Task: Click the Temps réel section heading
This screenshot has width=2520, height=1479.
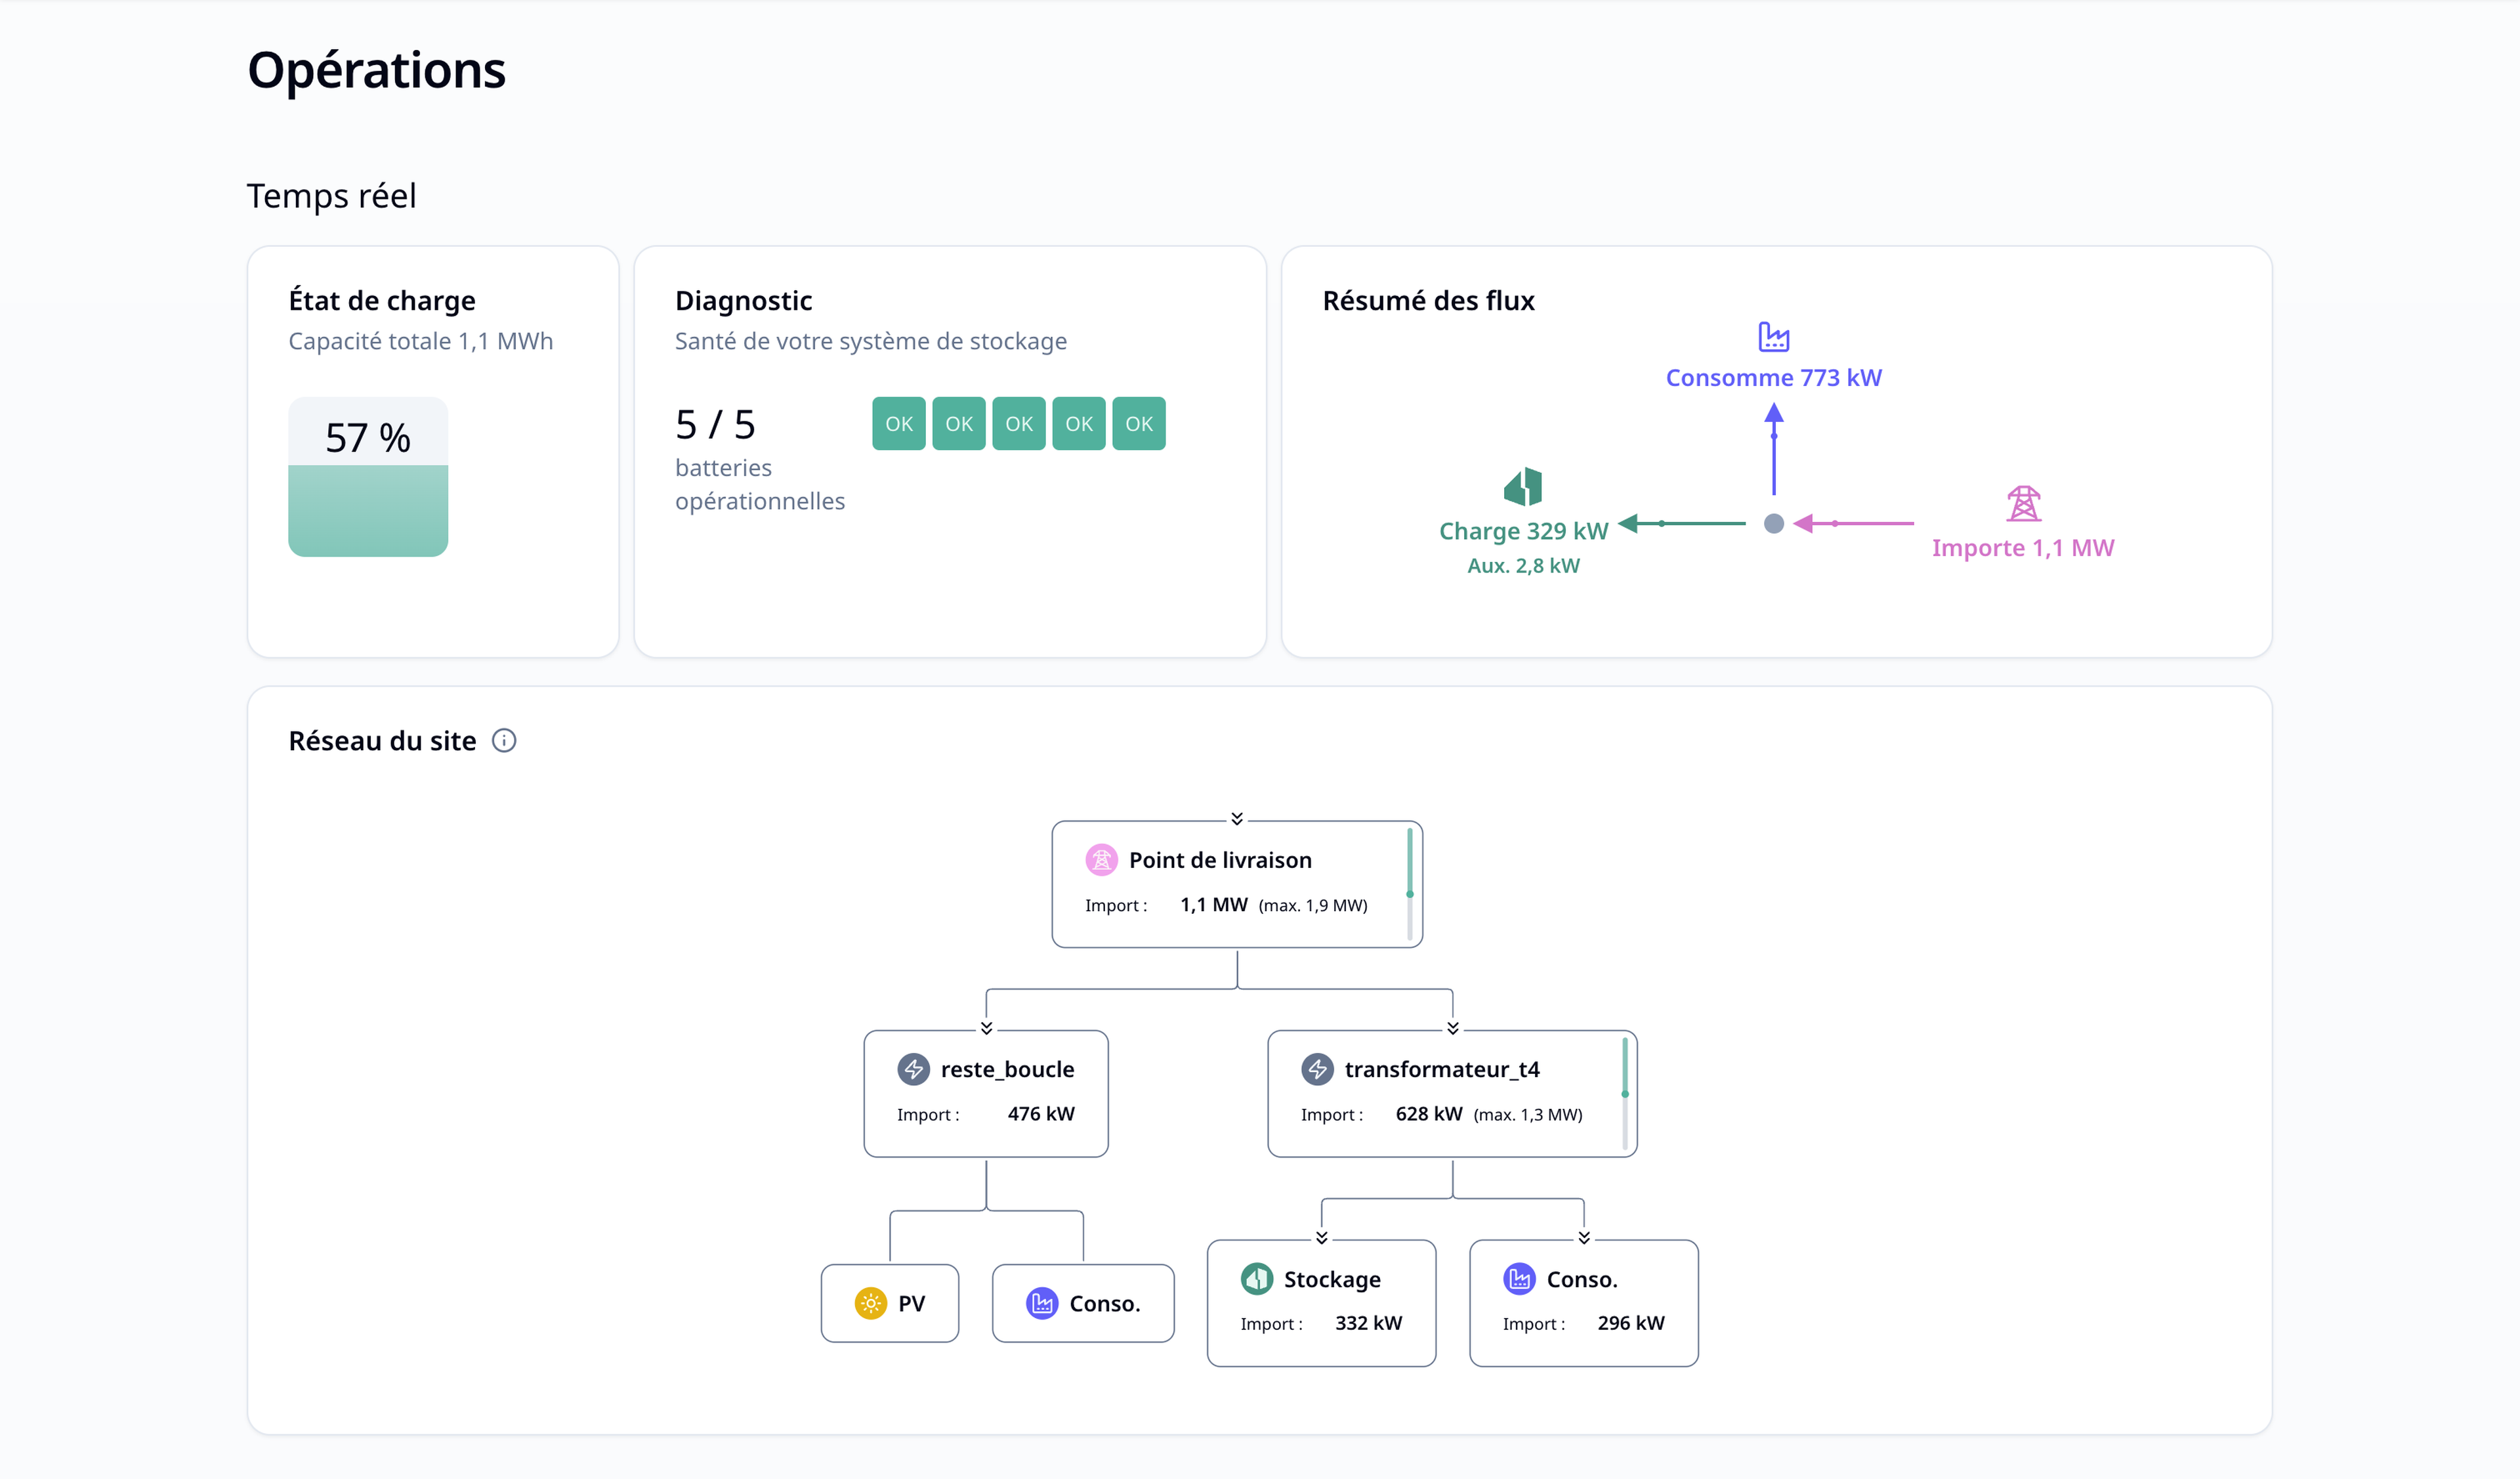Action: click(331, 196)
